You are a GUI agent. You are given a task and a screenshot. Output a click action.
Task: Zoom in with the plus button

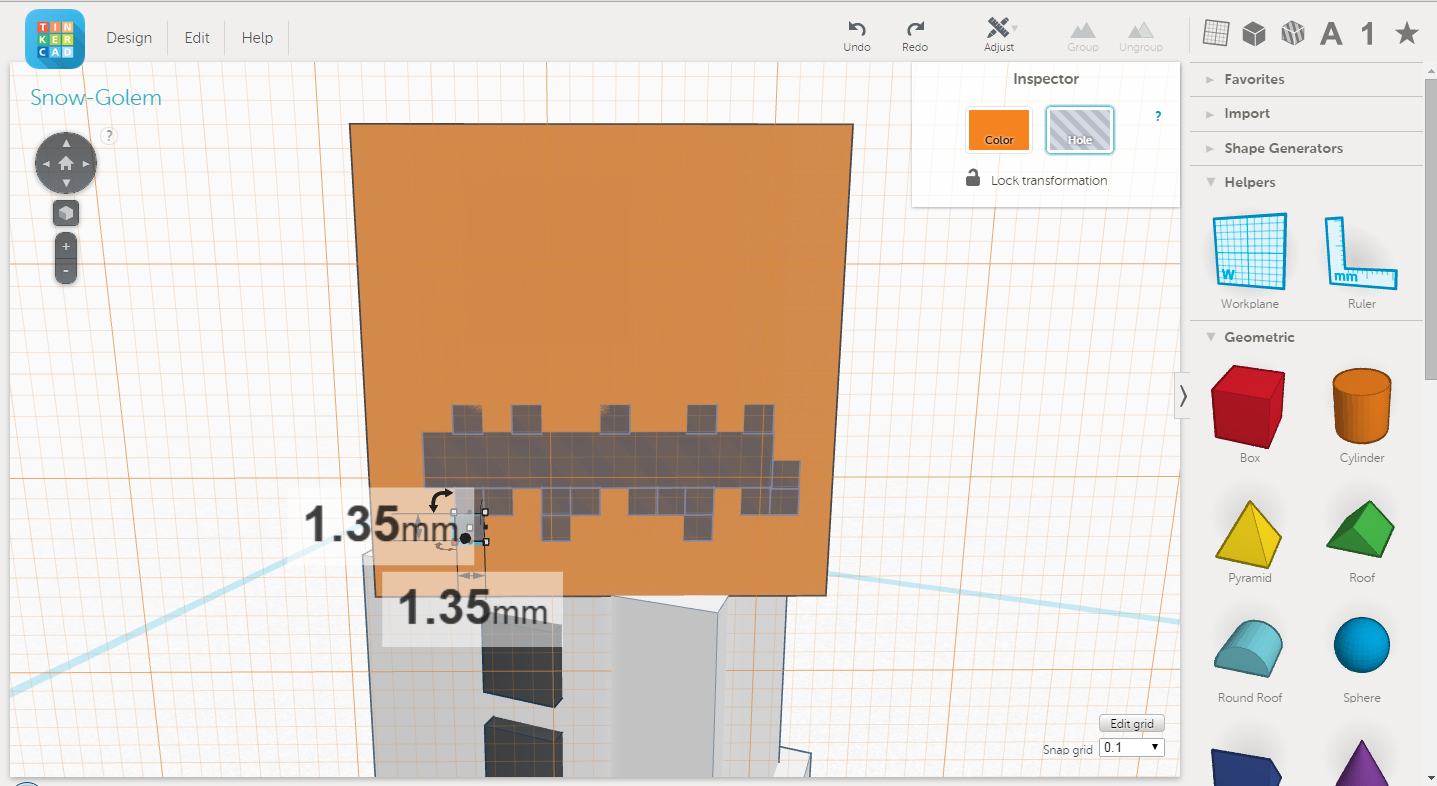[x=66, y=246]
